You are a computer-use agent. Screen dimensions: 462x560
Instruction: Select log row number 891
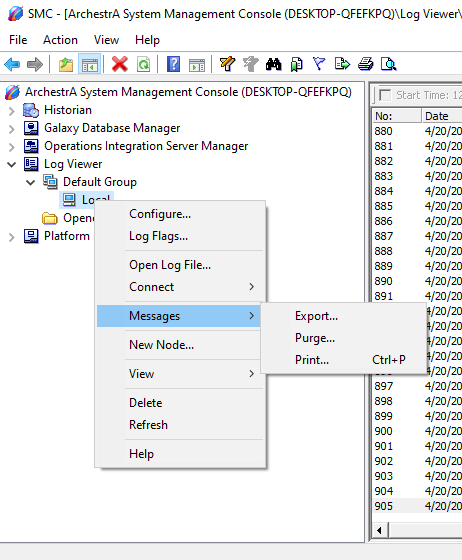[x=417, y=296]
